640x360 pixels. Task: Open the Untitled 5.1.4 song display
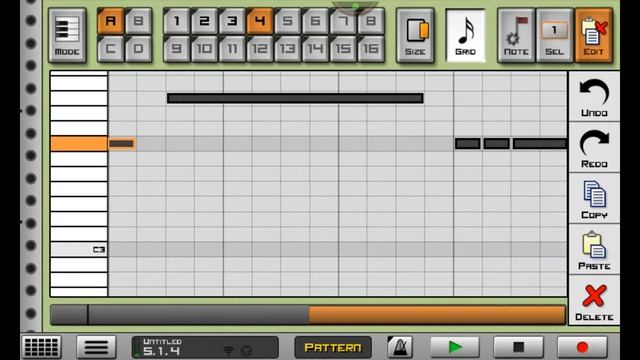click(x=205, y=347)
